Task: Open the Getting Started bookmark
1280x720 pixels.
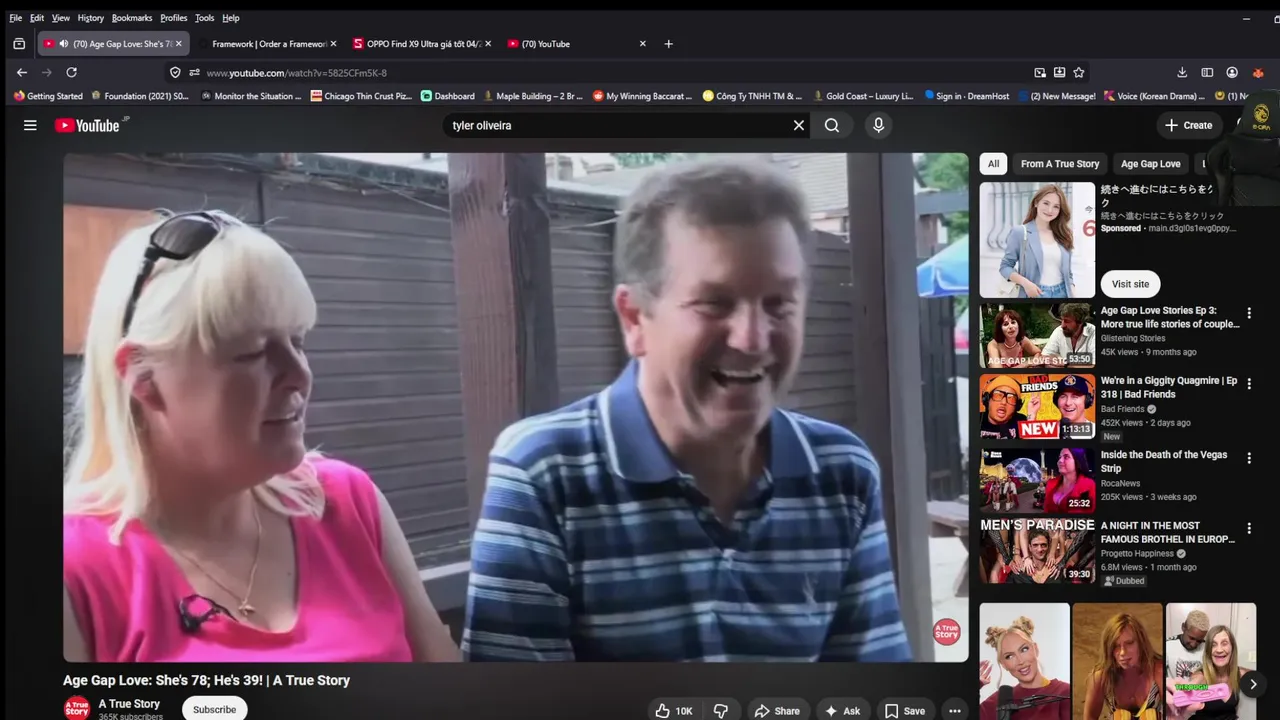Action: [x=48, y=96]
